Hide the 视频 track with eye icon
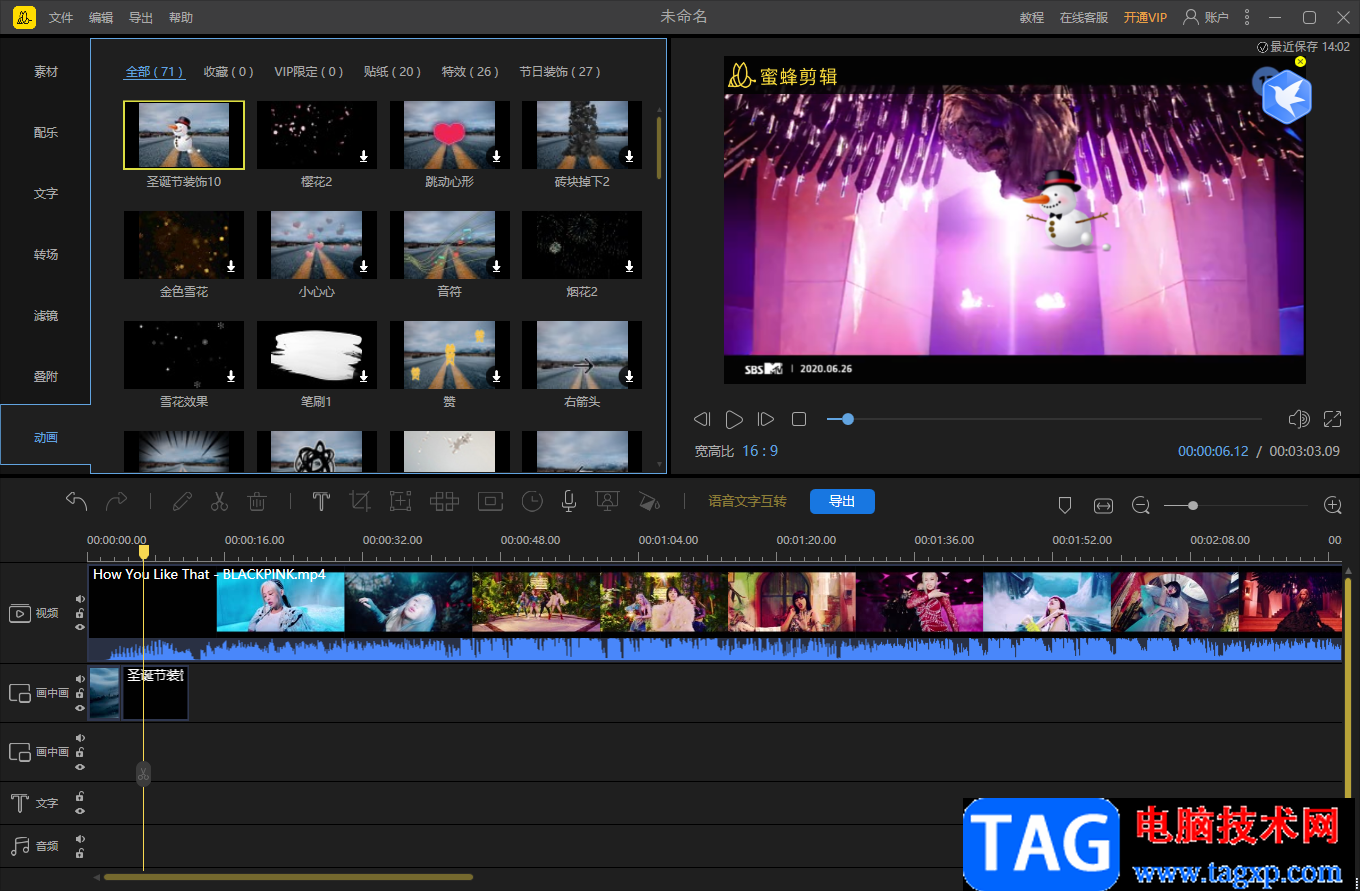 point(80,627)
